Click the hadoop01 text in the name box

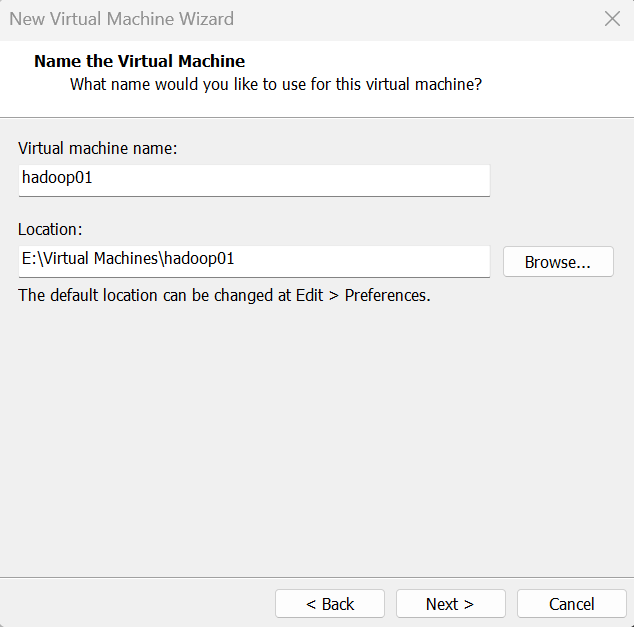point(57,177)
